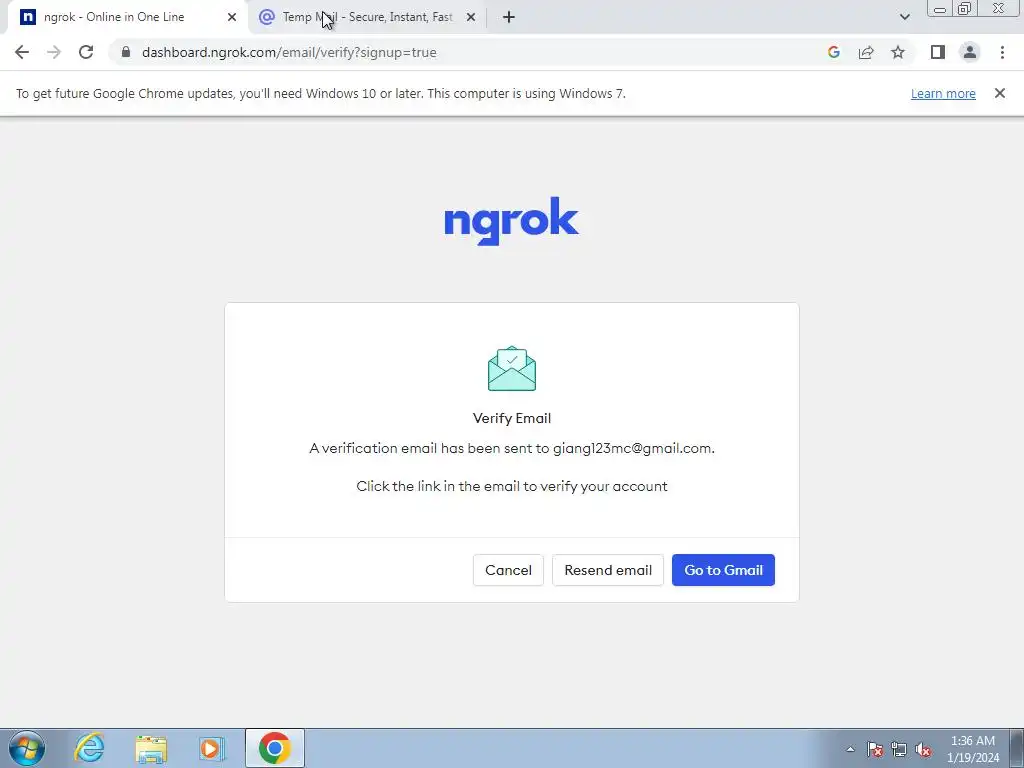This screenshot has height=768, width=1024.
Task: Click the Verify Email heading
Action: [x=512, y=418]
